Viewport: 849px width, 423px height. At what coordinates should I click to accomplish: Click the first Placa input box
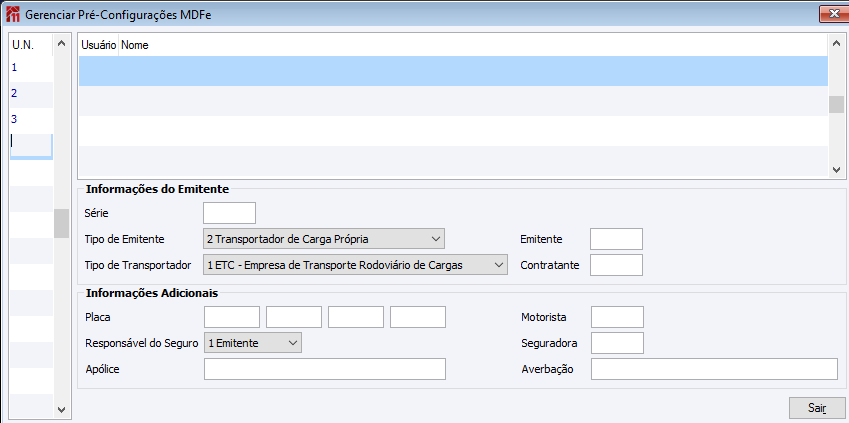232,317
